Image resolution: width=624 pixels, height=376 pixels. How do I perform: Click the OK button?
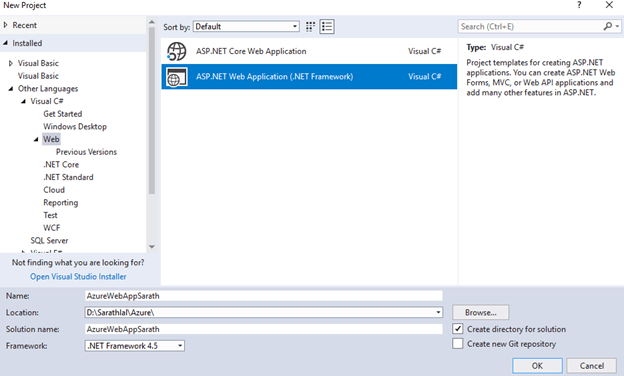pyautogui.click(x=537, y=366)
